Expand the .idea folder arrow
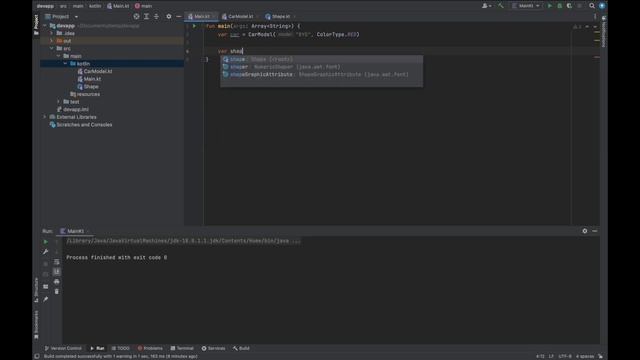640x360 pixels. 51,33
